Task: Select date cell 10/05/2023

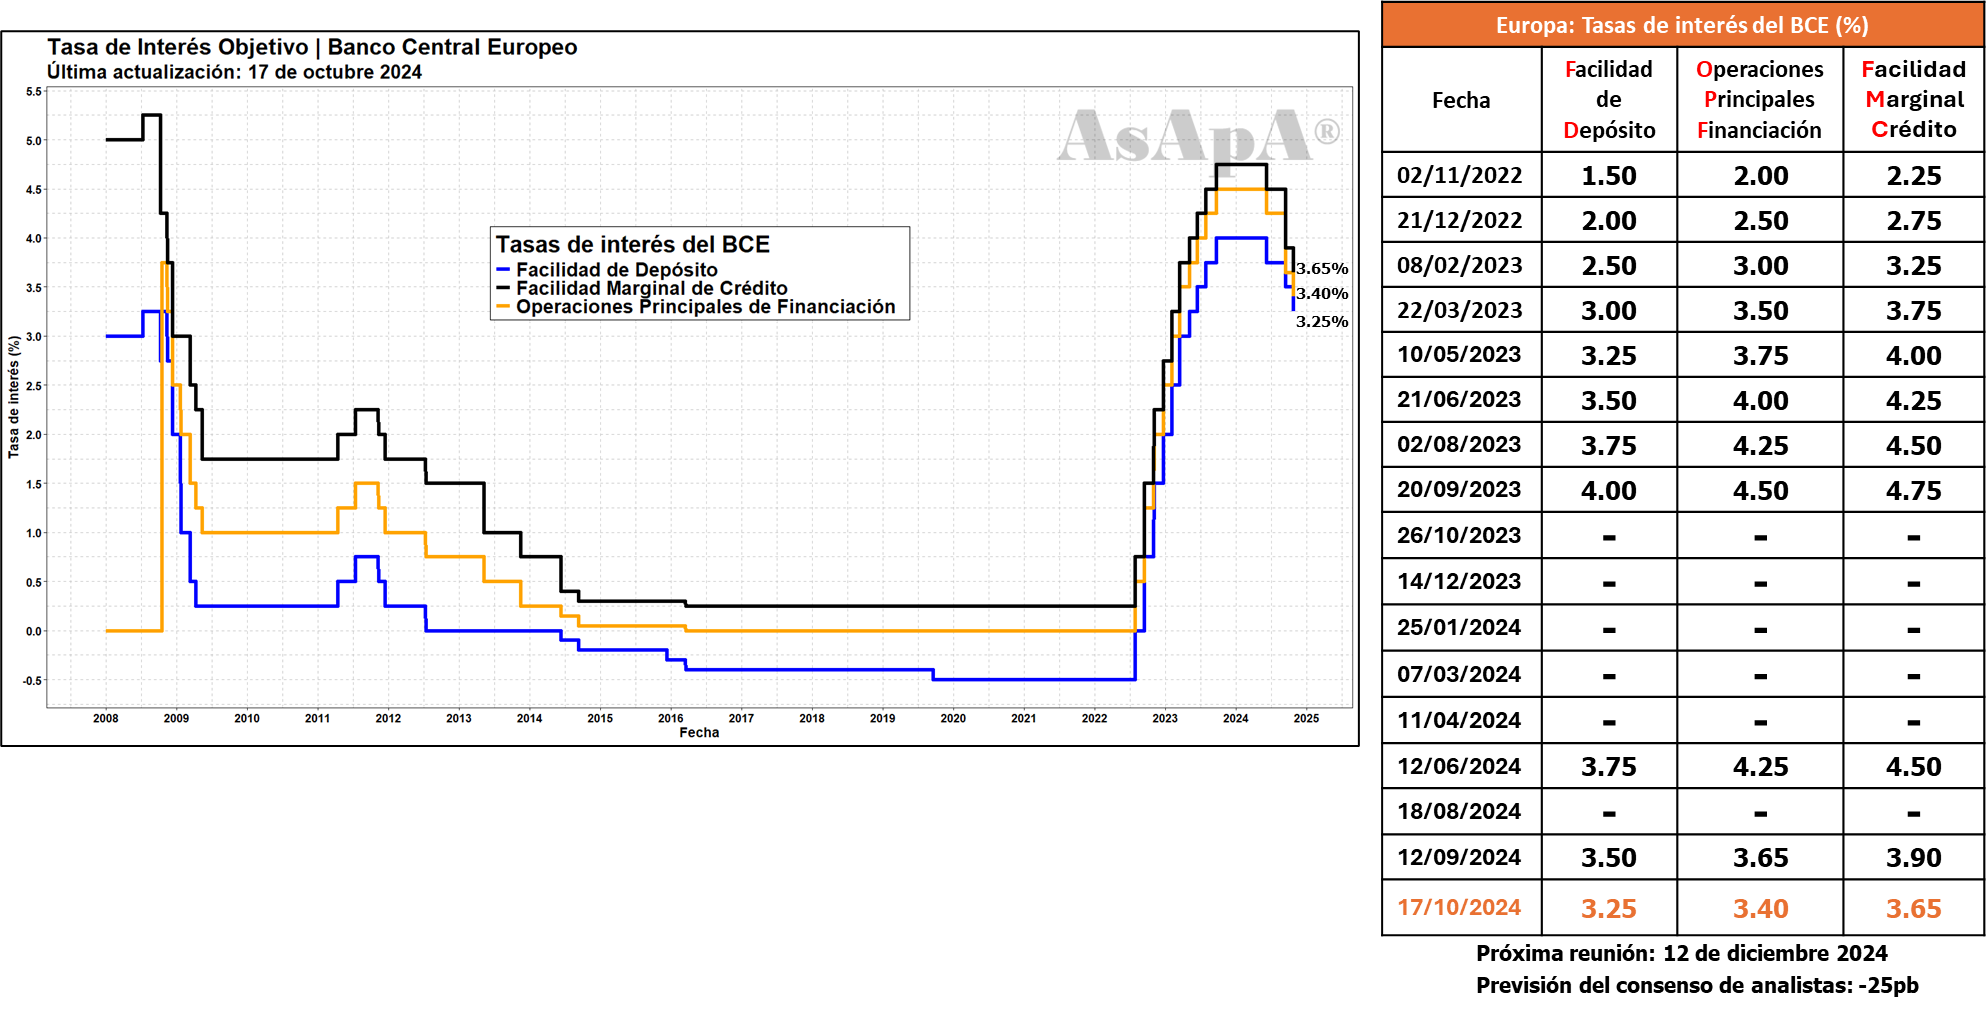Action: pyautogui.click(x=1460, y=354)
